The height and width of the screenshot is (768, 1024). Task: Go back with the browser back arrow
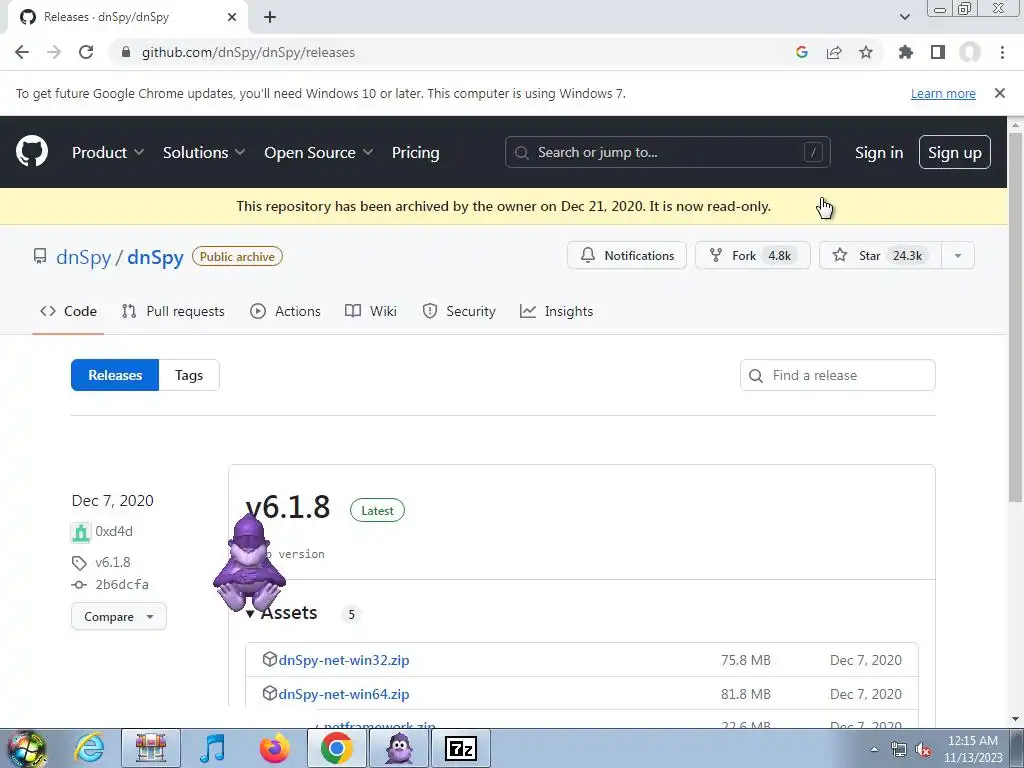(x=22, y=52)
